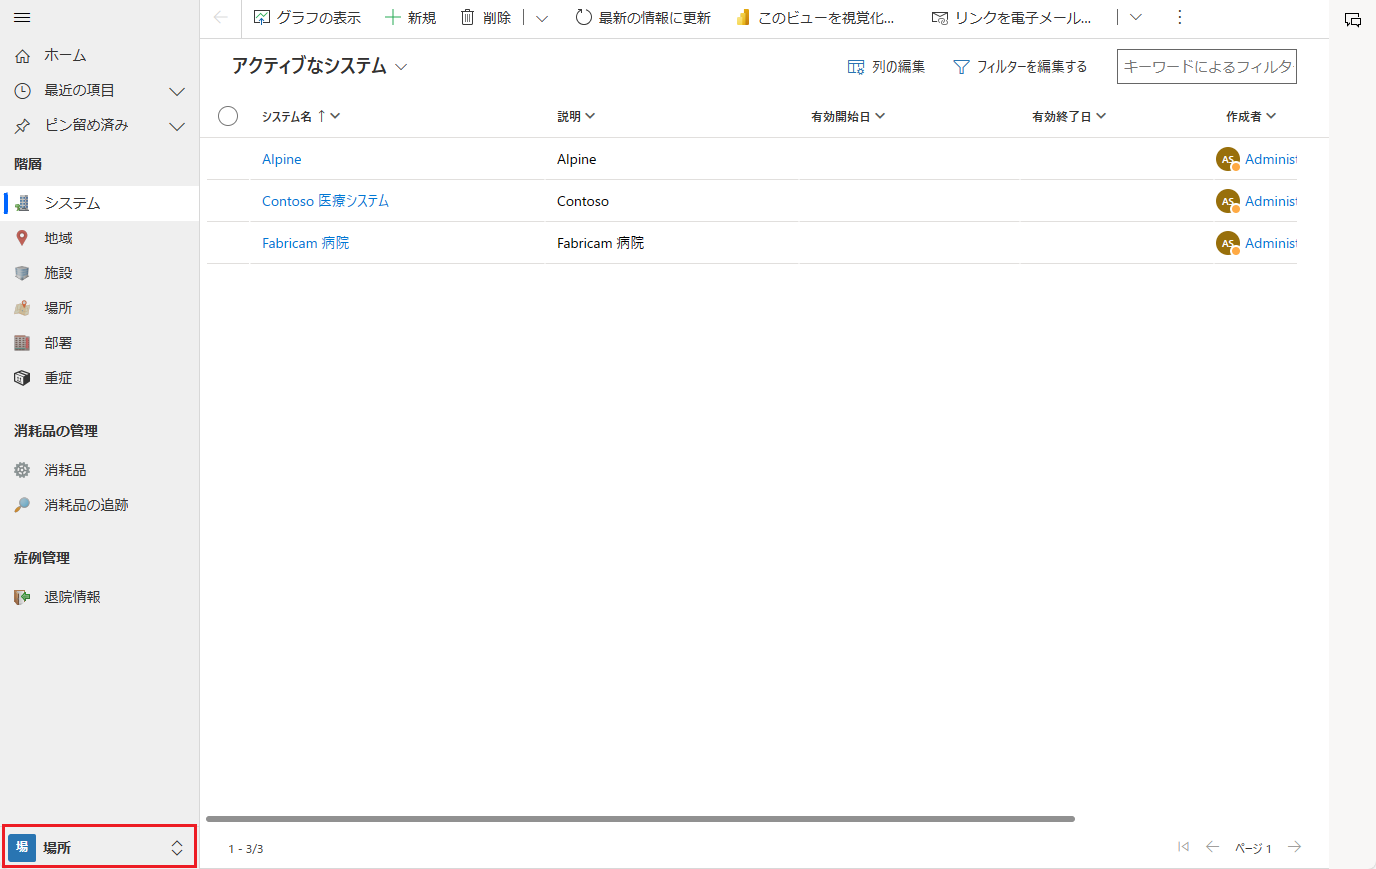Select システム in sidebar
Screen dimensions: 1376x869
(100, 203)
